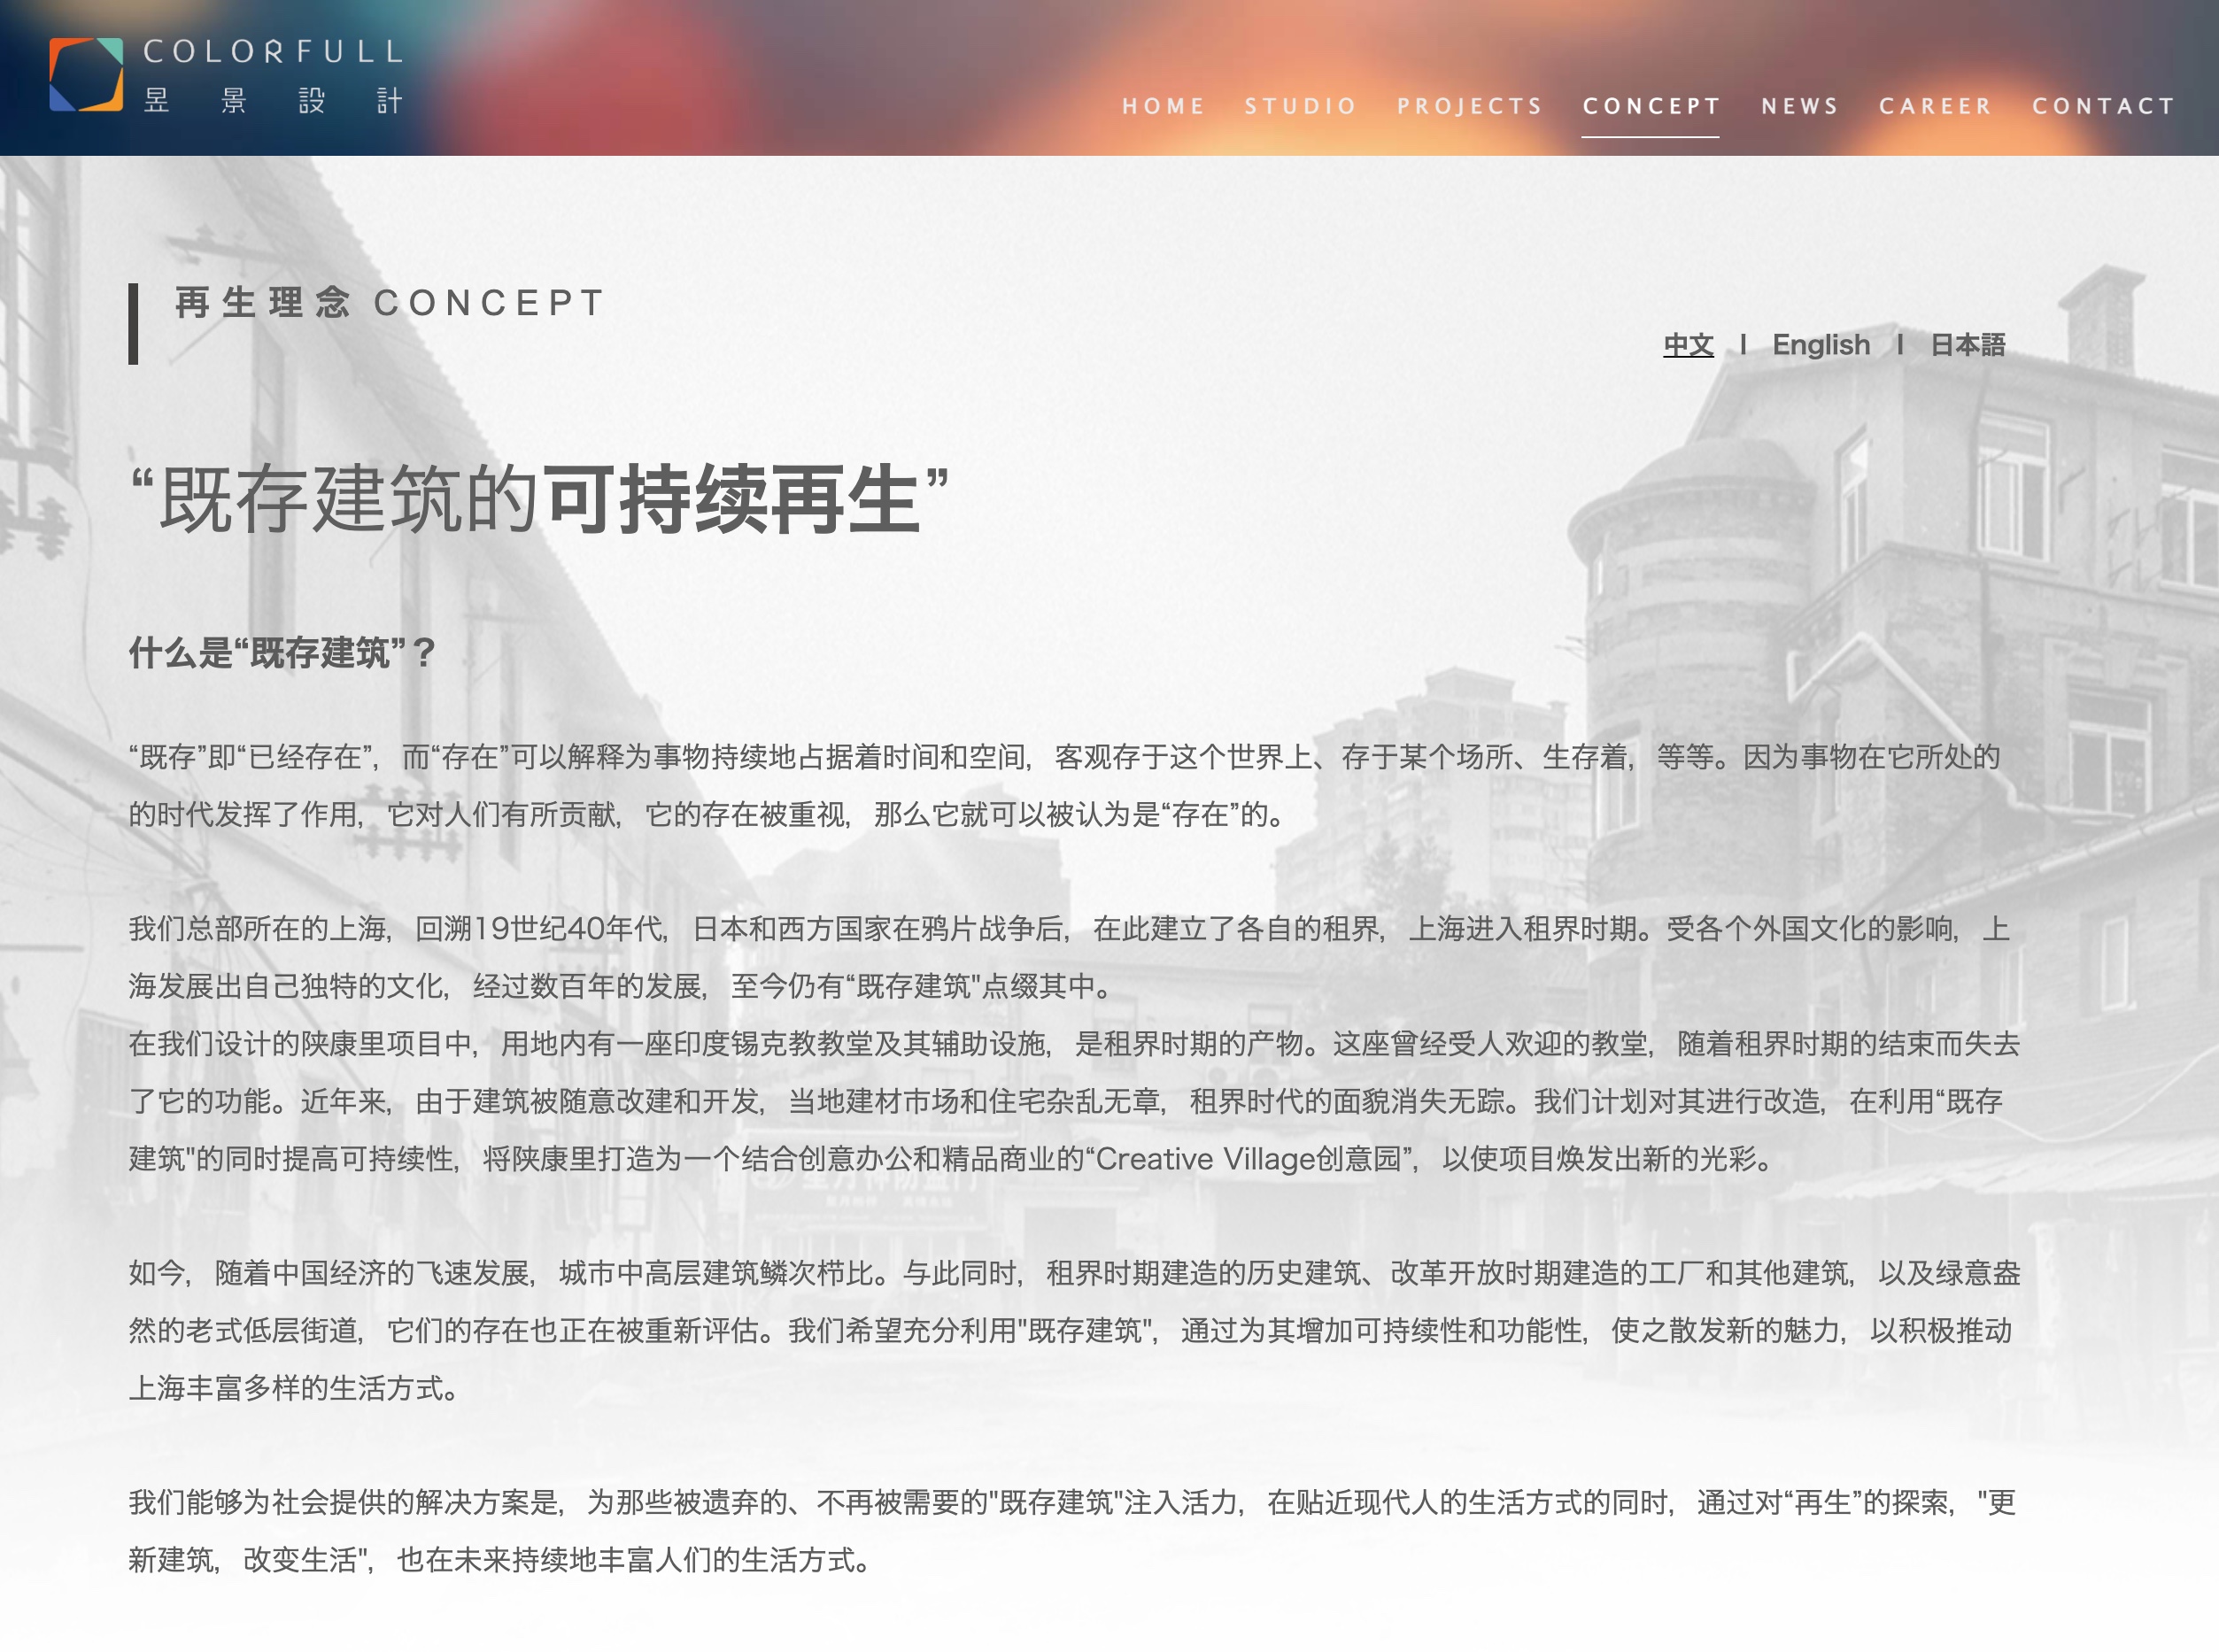The height and width of the screenshot is (1652, 2219).
Task: Click the 再生理念 CONCEPT section heading
Action: [x=390, y=302]
